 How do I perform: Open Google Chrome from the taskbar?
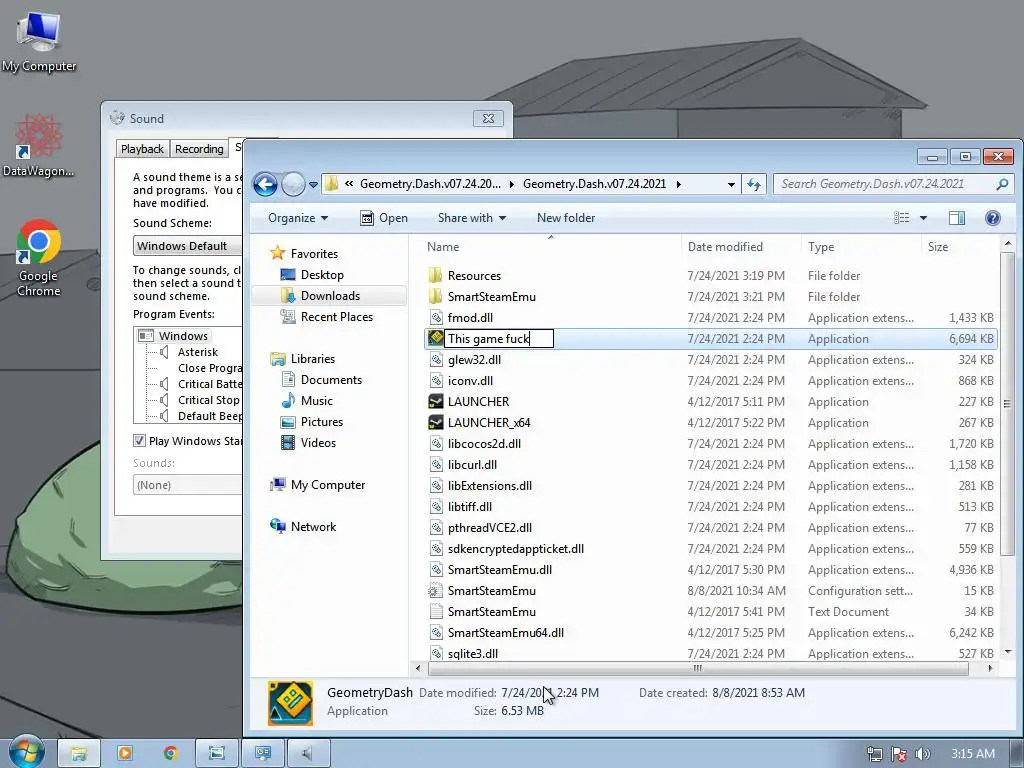point(170,753)
